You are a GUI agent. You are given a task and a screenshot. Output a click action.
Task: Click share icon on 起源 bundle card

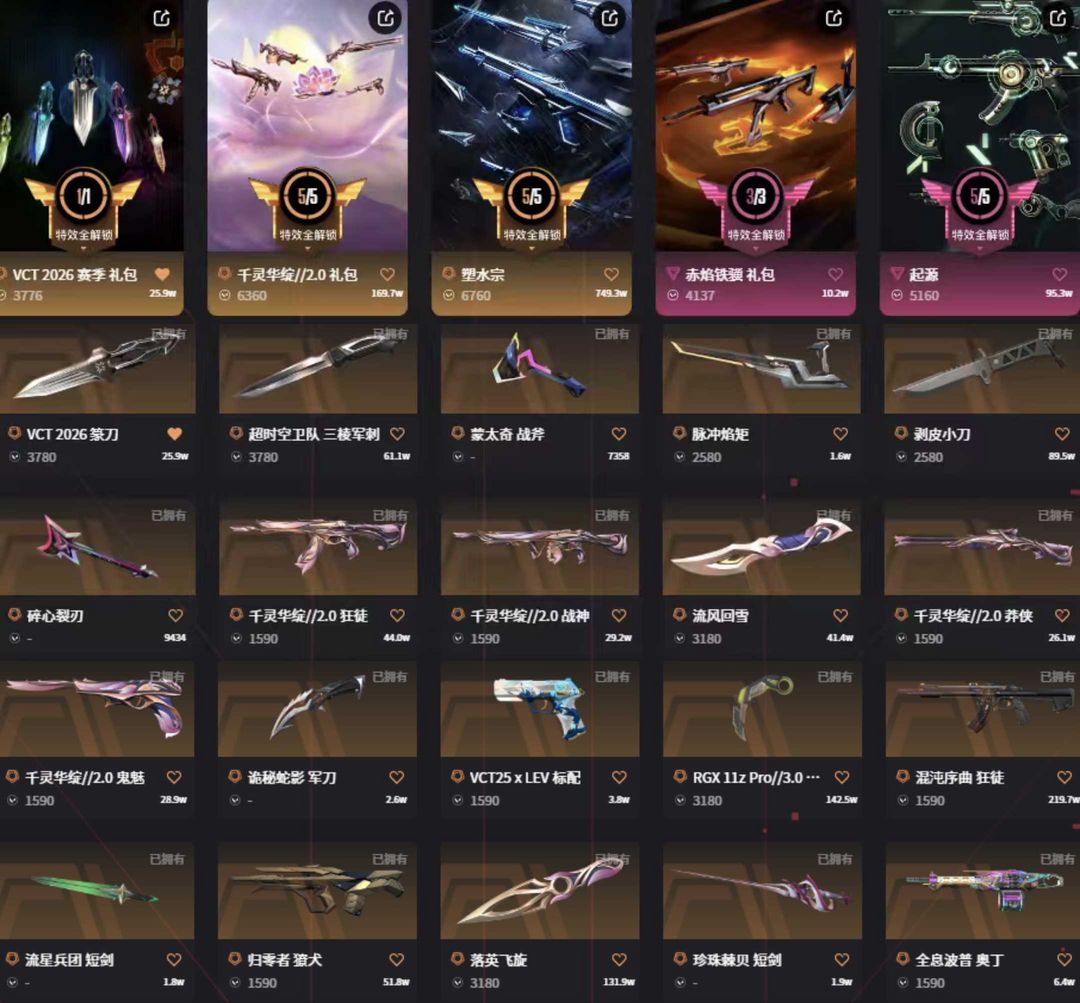(1059, 18)
